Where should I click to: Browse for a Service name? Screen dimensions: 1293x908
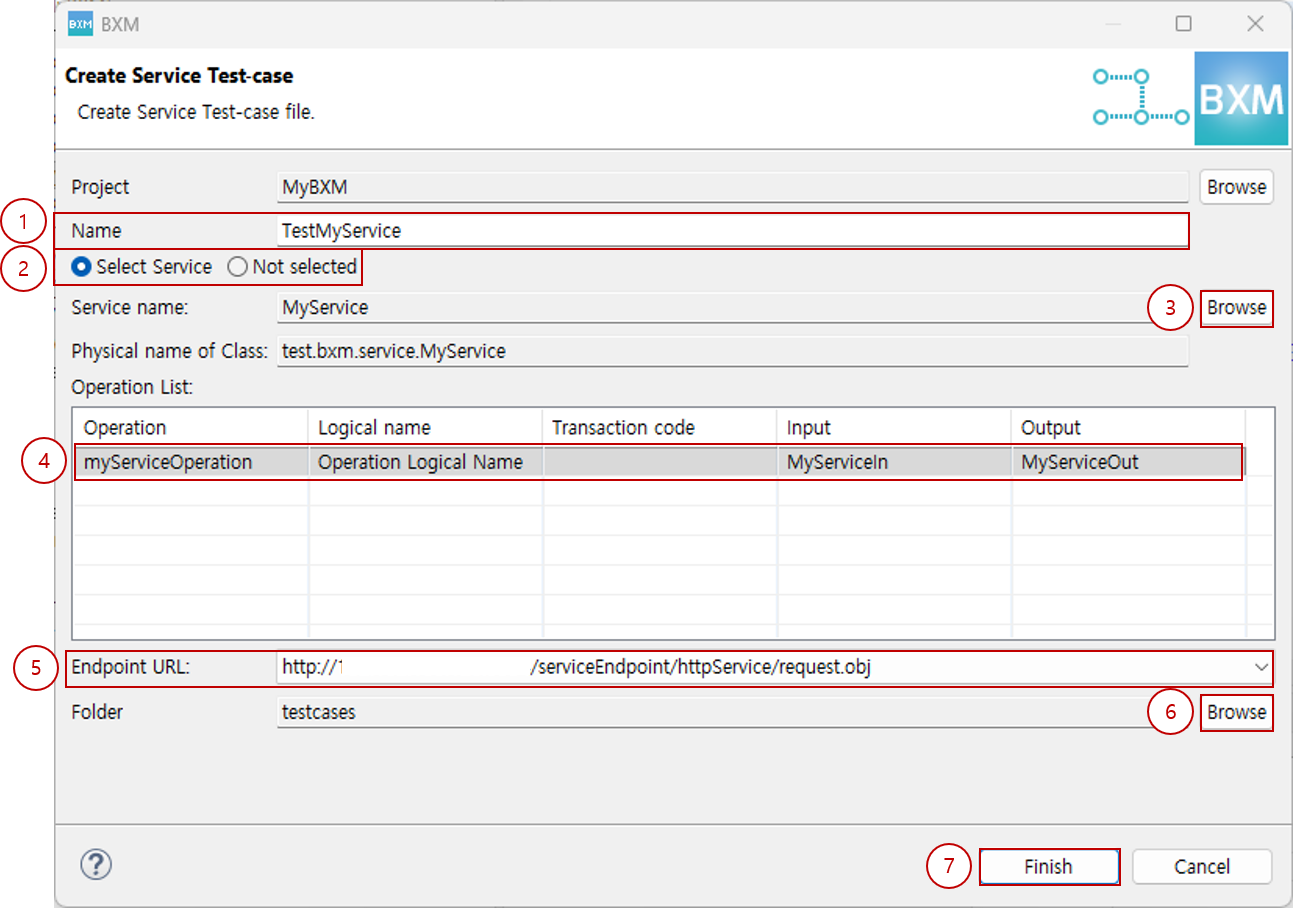click(x=1236, y=308)
